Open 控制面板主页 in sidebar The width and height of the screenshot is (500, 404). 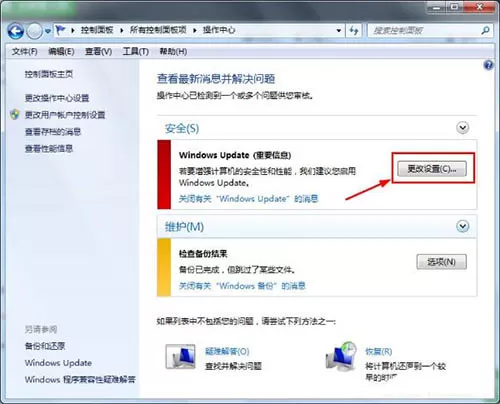point(49,74)
